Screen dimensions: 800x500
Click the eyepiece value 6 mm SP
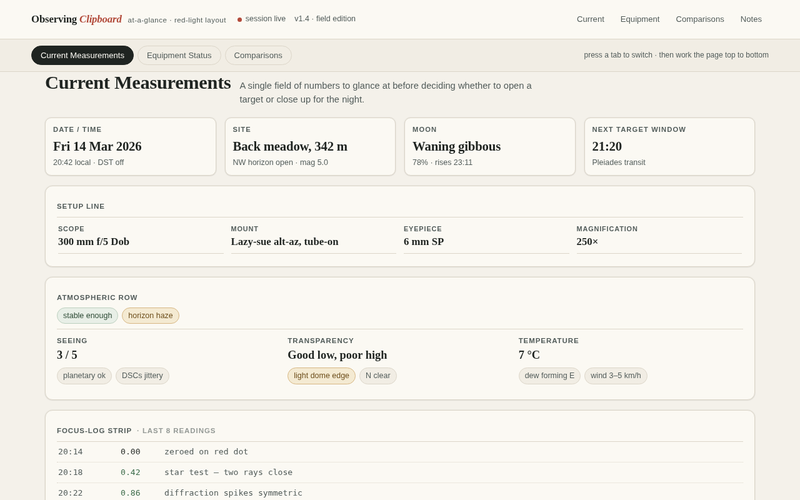tap(423, 242)
